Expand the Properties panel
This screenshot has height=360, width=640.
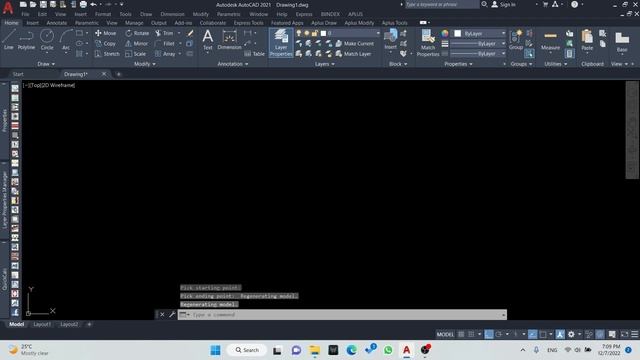(458, 64)
